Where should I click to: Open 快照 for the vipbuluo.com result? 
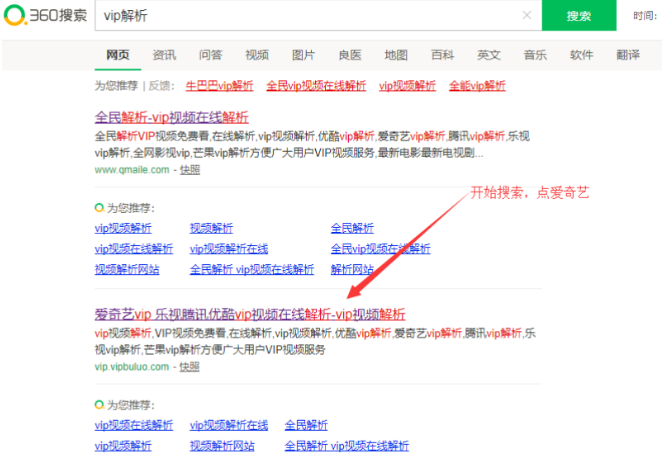(x=189, y=367)
